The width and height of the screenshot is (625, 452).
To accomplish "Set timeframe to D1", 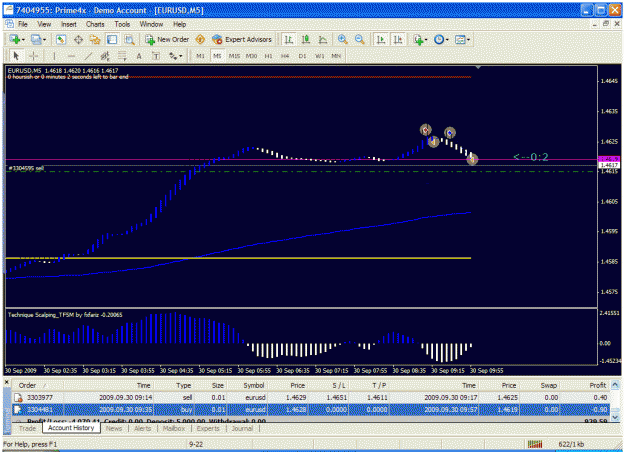I will (x=302, y=56).
